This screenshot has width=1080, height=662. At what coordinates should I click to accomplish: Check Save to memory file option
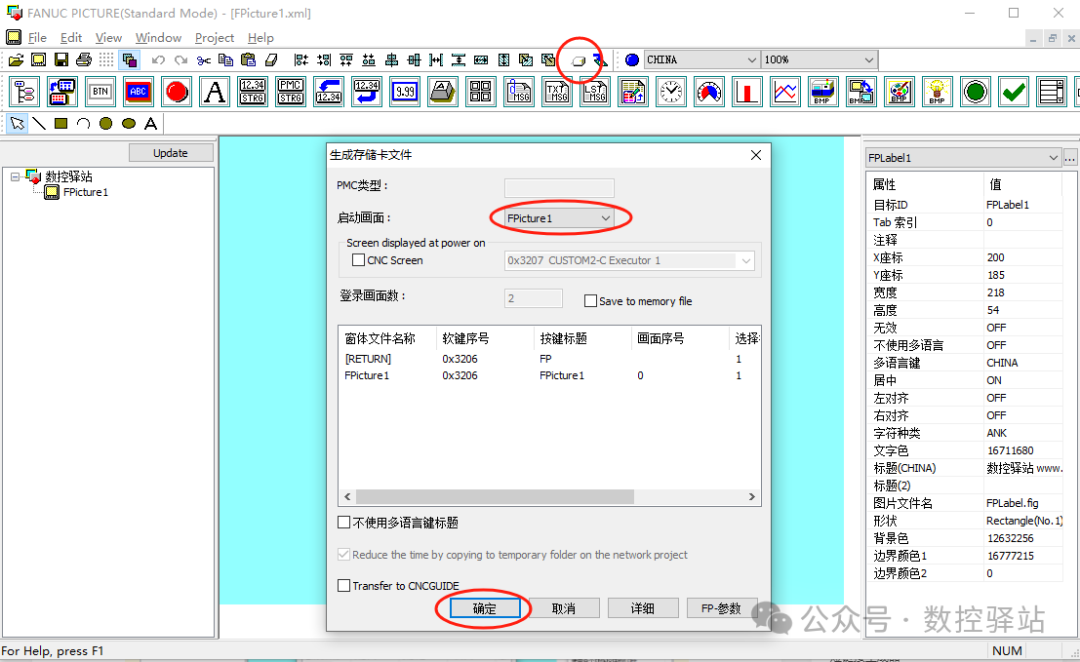pyautogui.click(x=590, y=301)
